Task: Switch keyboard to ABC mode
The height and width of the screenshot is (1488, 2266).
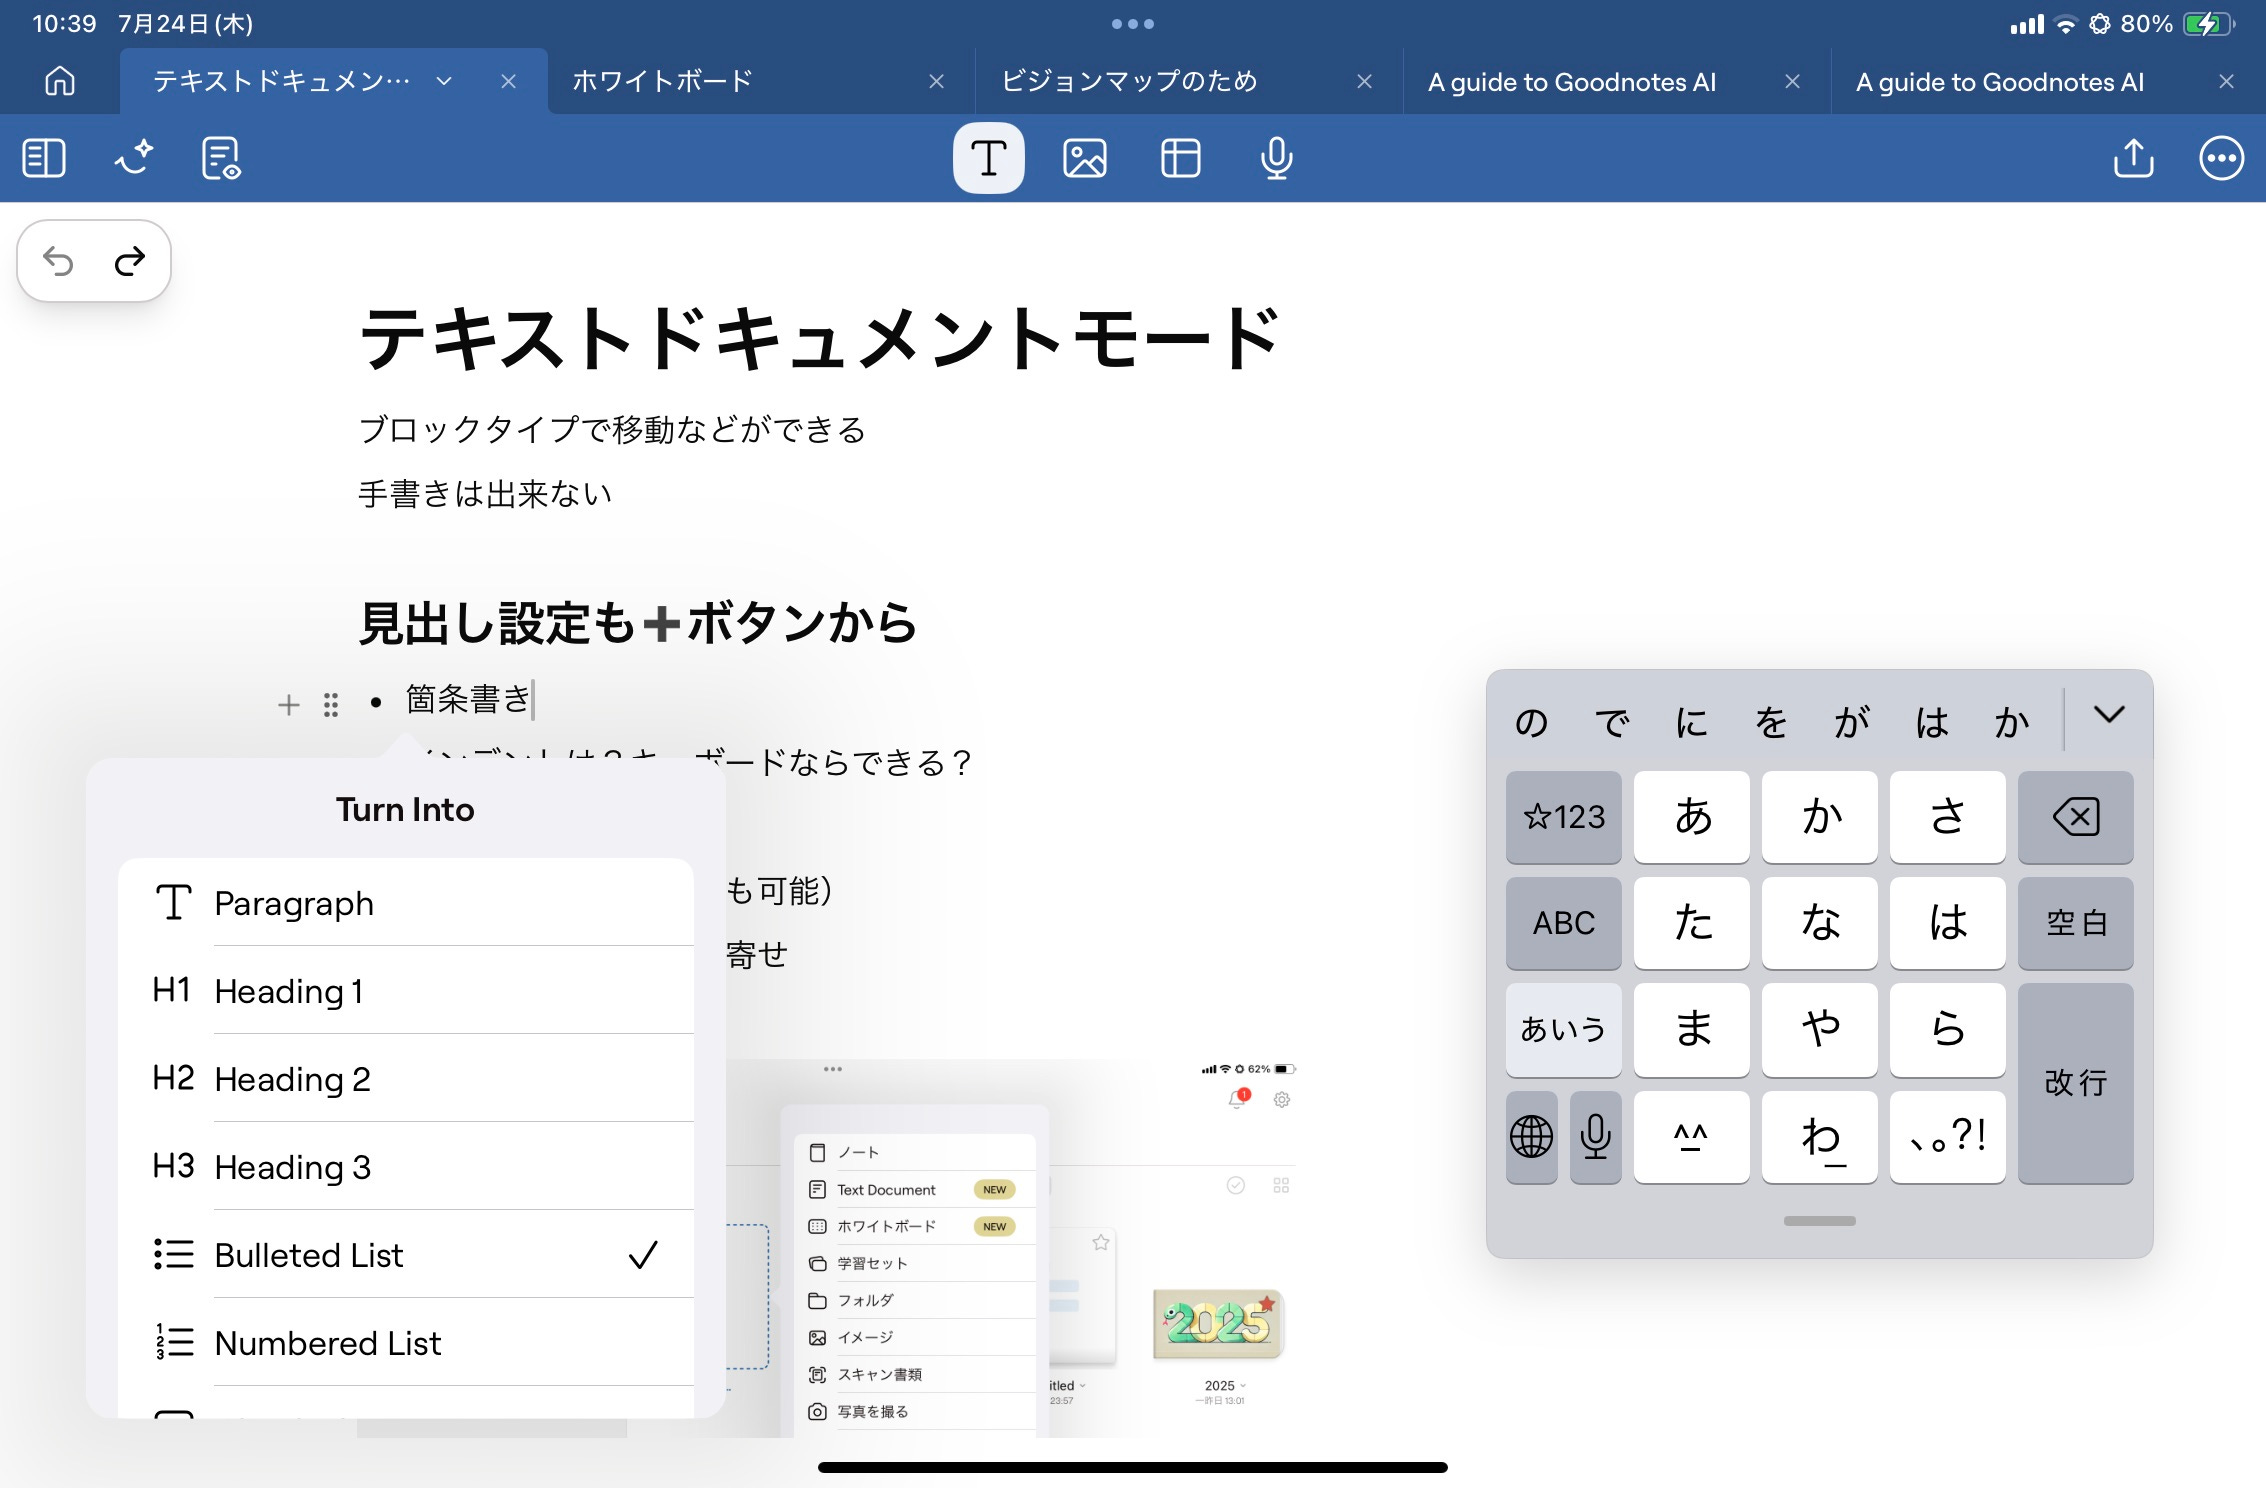Action: pyautogui.click(x=1563, y=922)
